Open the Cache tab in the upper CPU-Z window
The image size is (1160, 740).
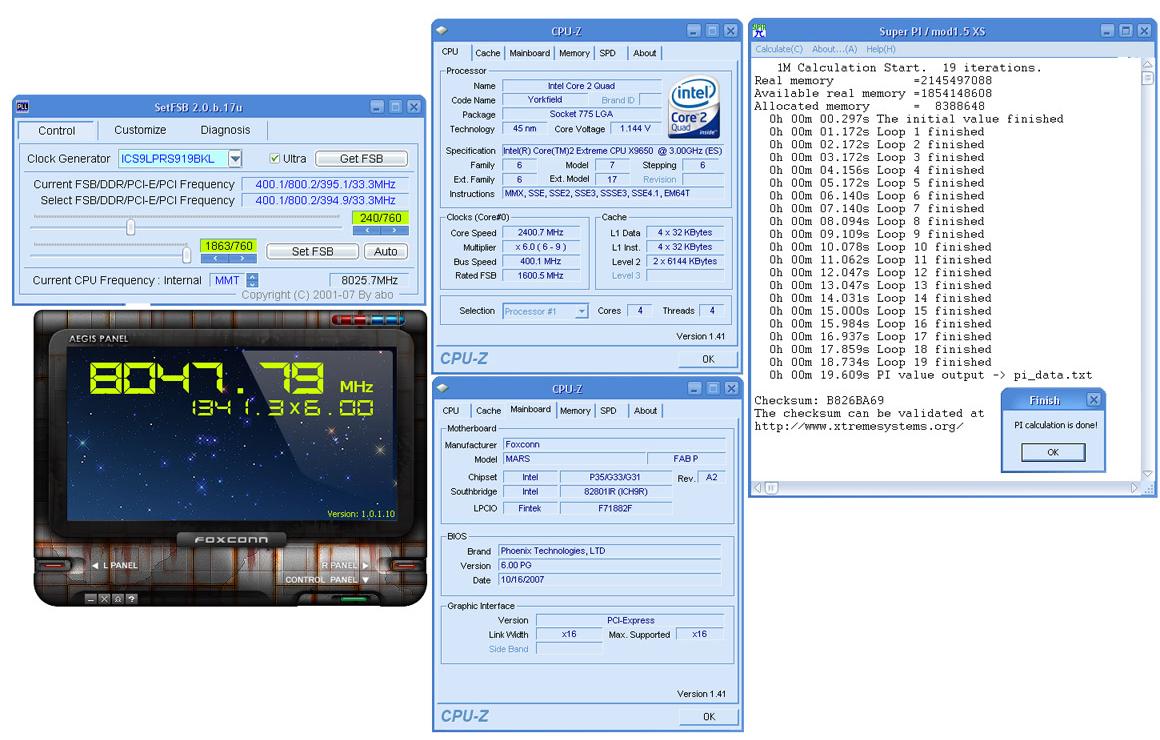[488, 53]
